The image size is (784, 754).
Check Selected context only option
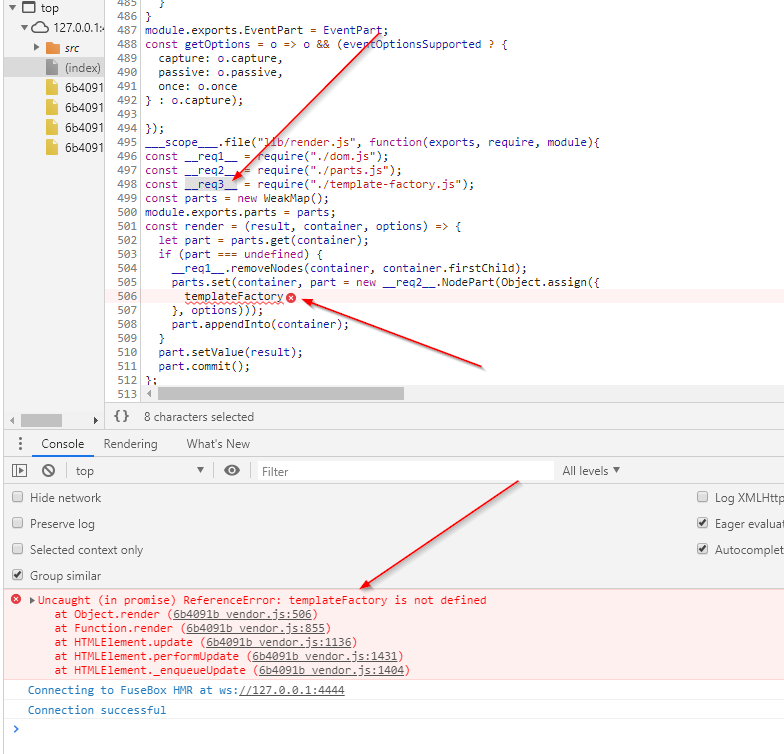pos(18,549)
